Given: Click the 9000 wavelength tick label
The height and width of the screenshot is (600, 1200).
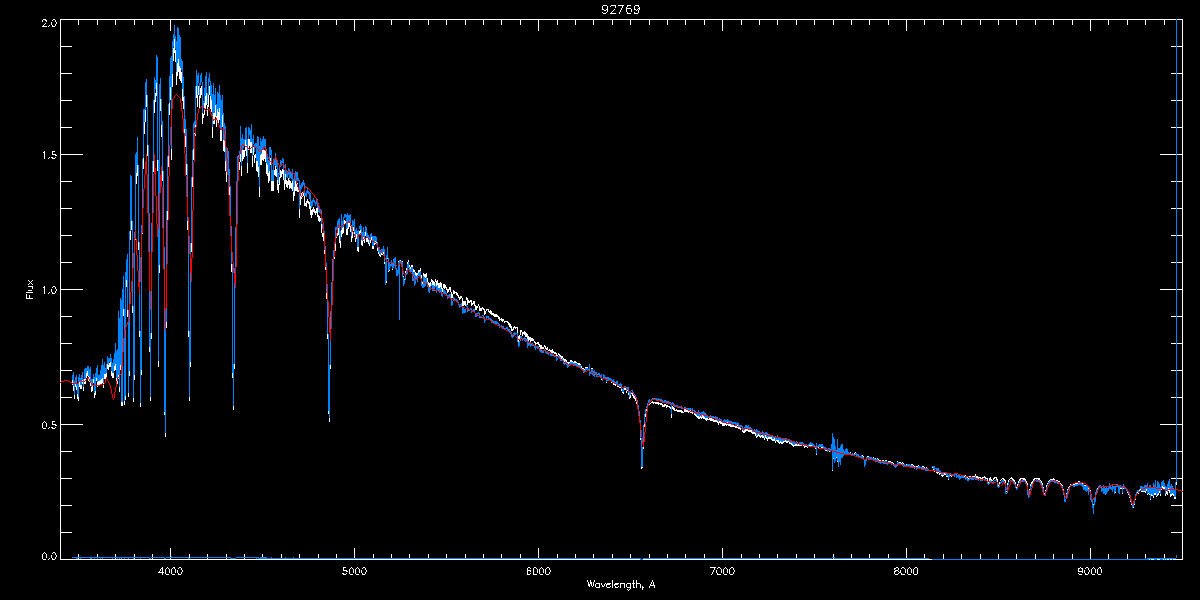Looking at the screenshot, I should click(1090, 571).
